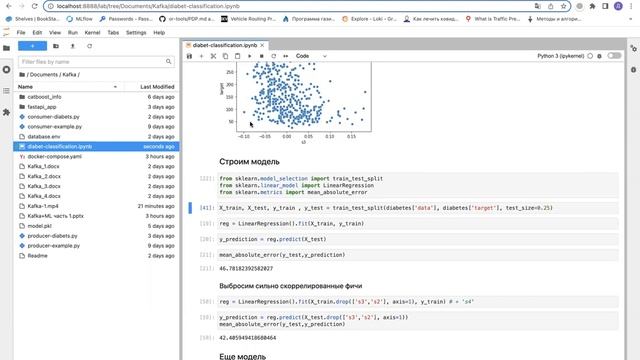Open the cell type dropdown showing Code

[x=311, y=56]
